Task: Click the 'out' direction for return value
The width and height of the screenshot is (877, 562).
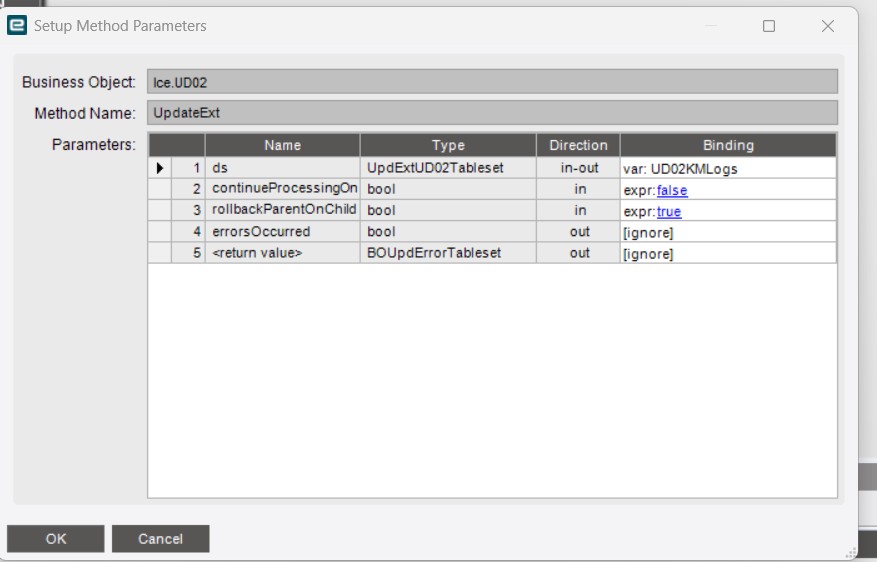Action: click(578, 253)
